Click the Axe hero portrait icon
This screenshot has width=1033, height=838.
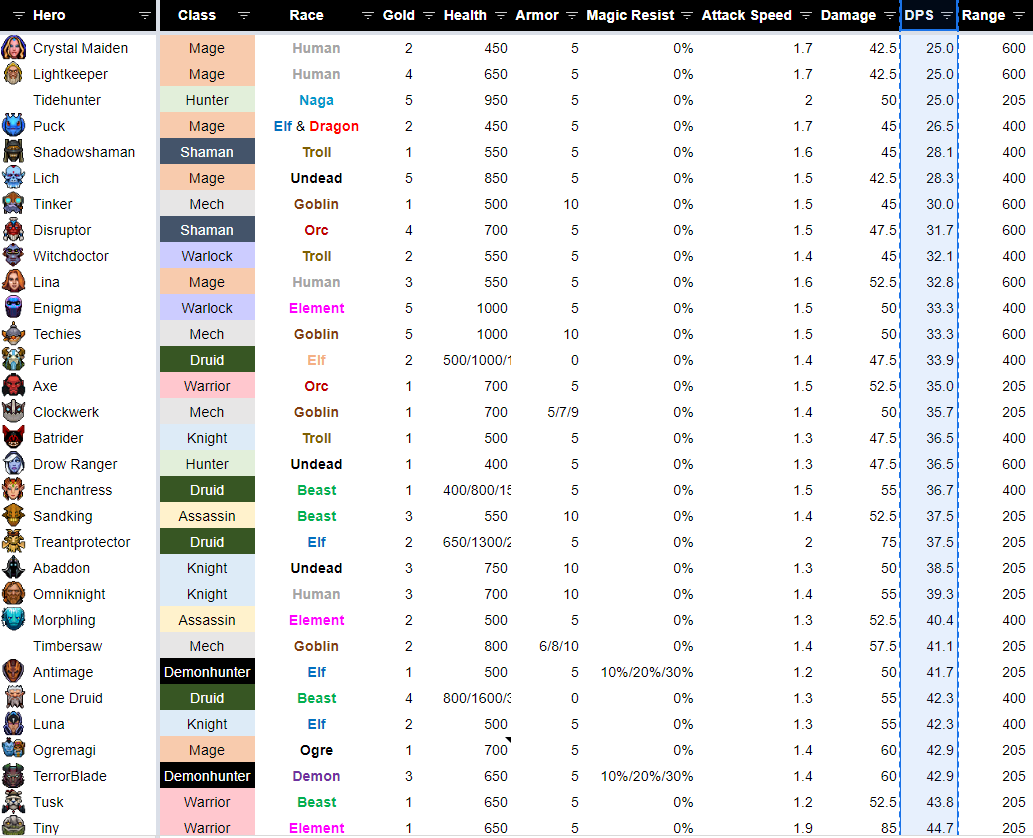click(x=13, y=386)
